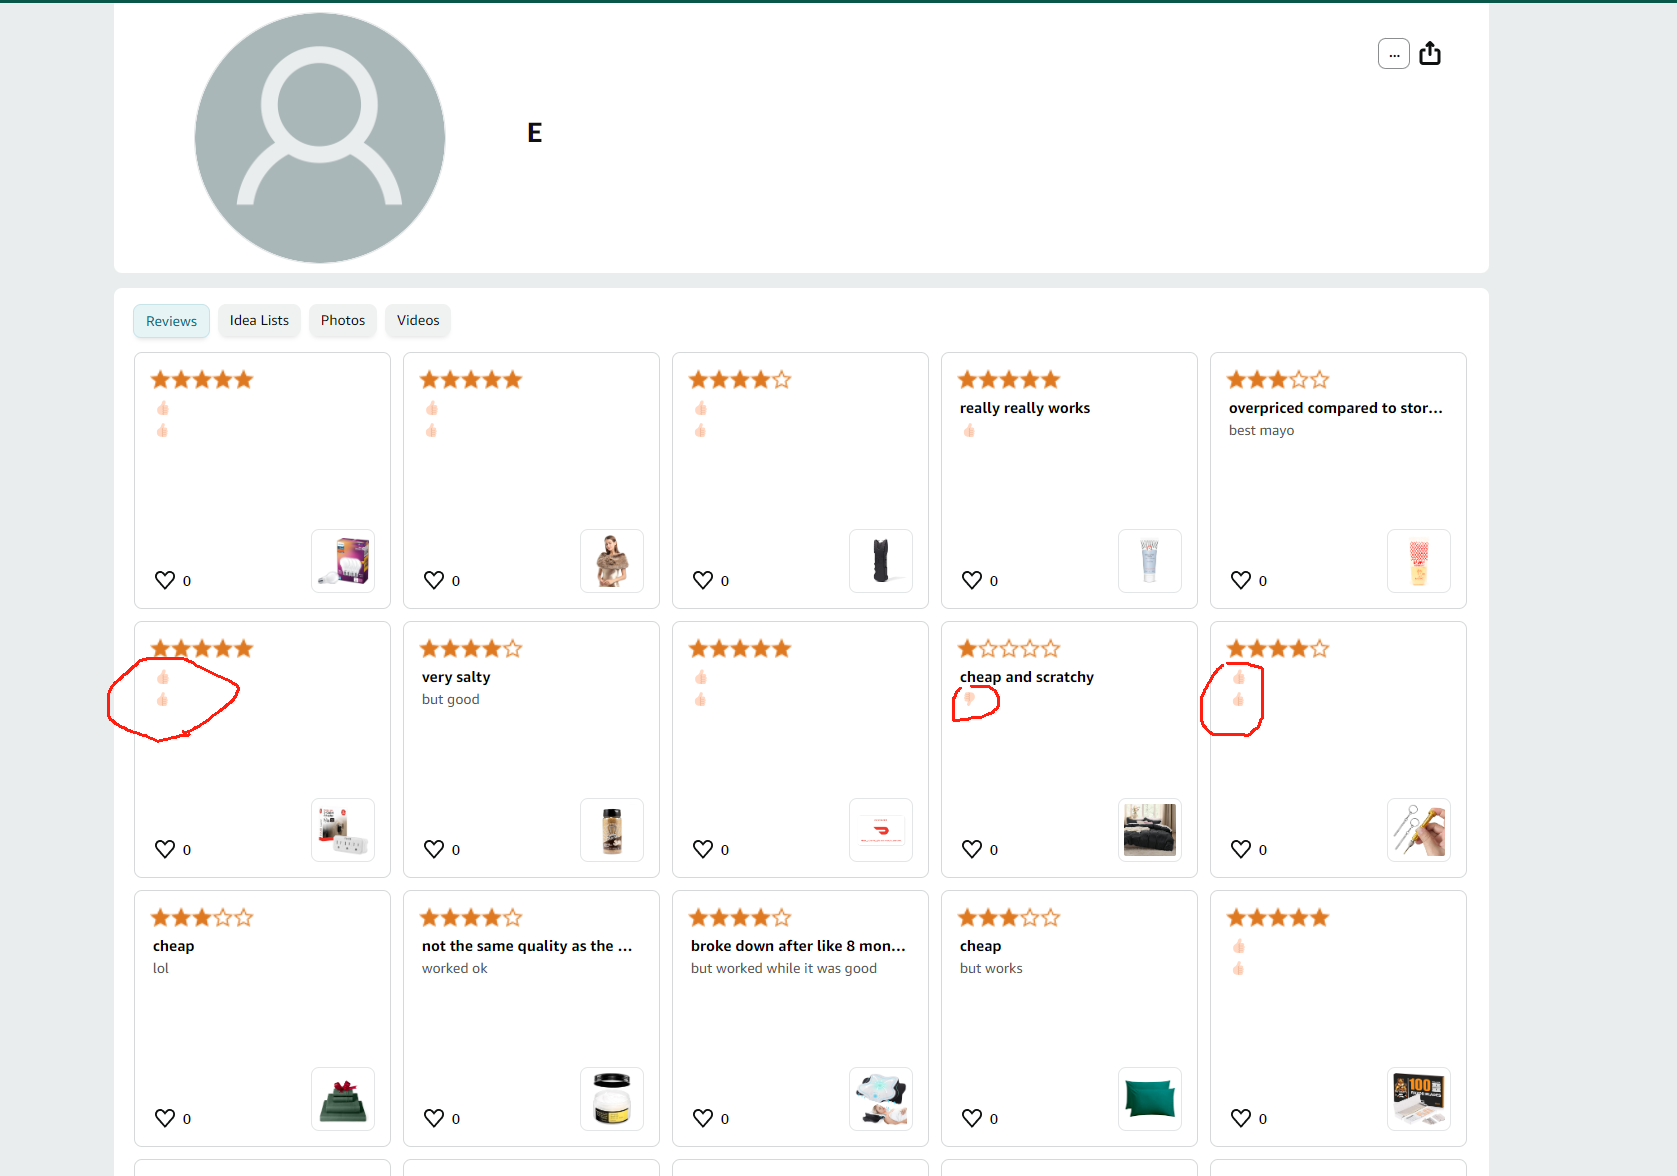Like the 'very salty' review
The image size is (1677, 1176).
pyautogui.click(x=434, y=849)
